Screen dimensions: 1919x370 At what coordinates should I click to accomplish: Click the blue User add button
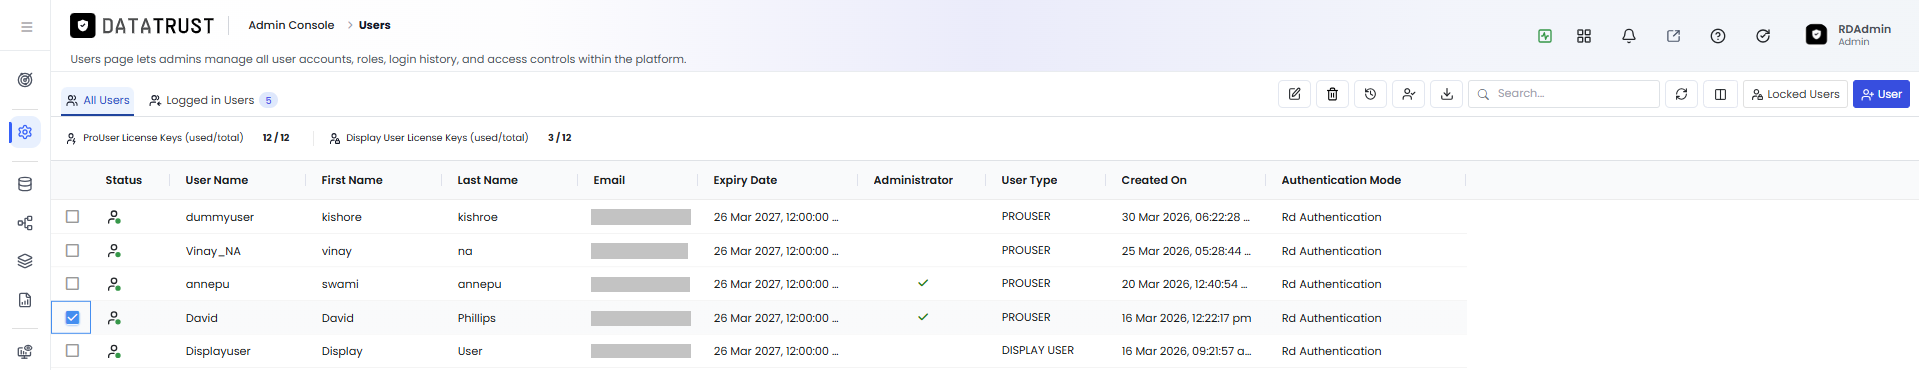[x=1881, y=94]
